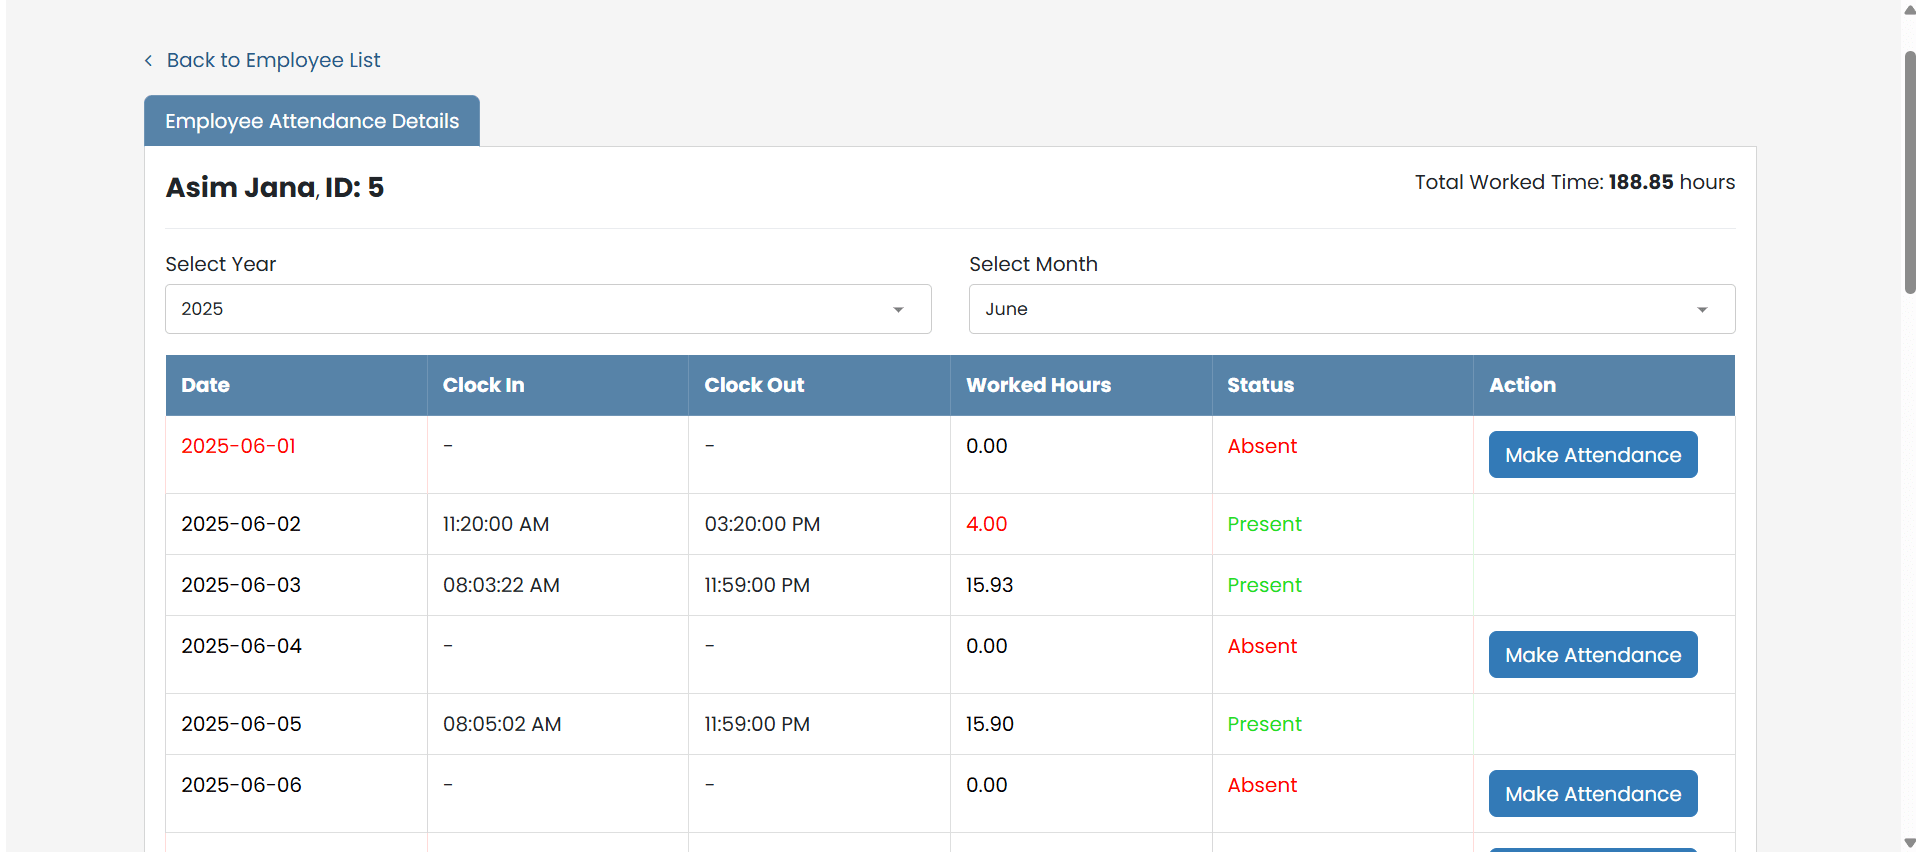Select date cell 2025-06-02
This screenshot has height=852, width=1916.
click(241, 524)
